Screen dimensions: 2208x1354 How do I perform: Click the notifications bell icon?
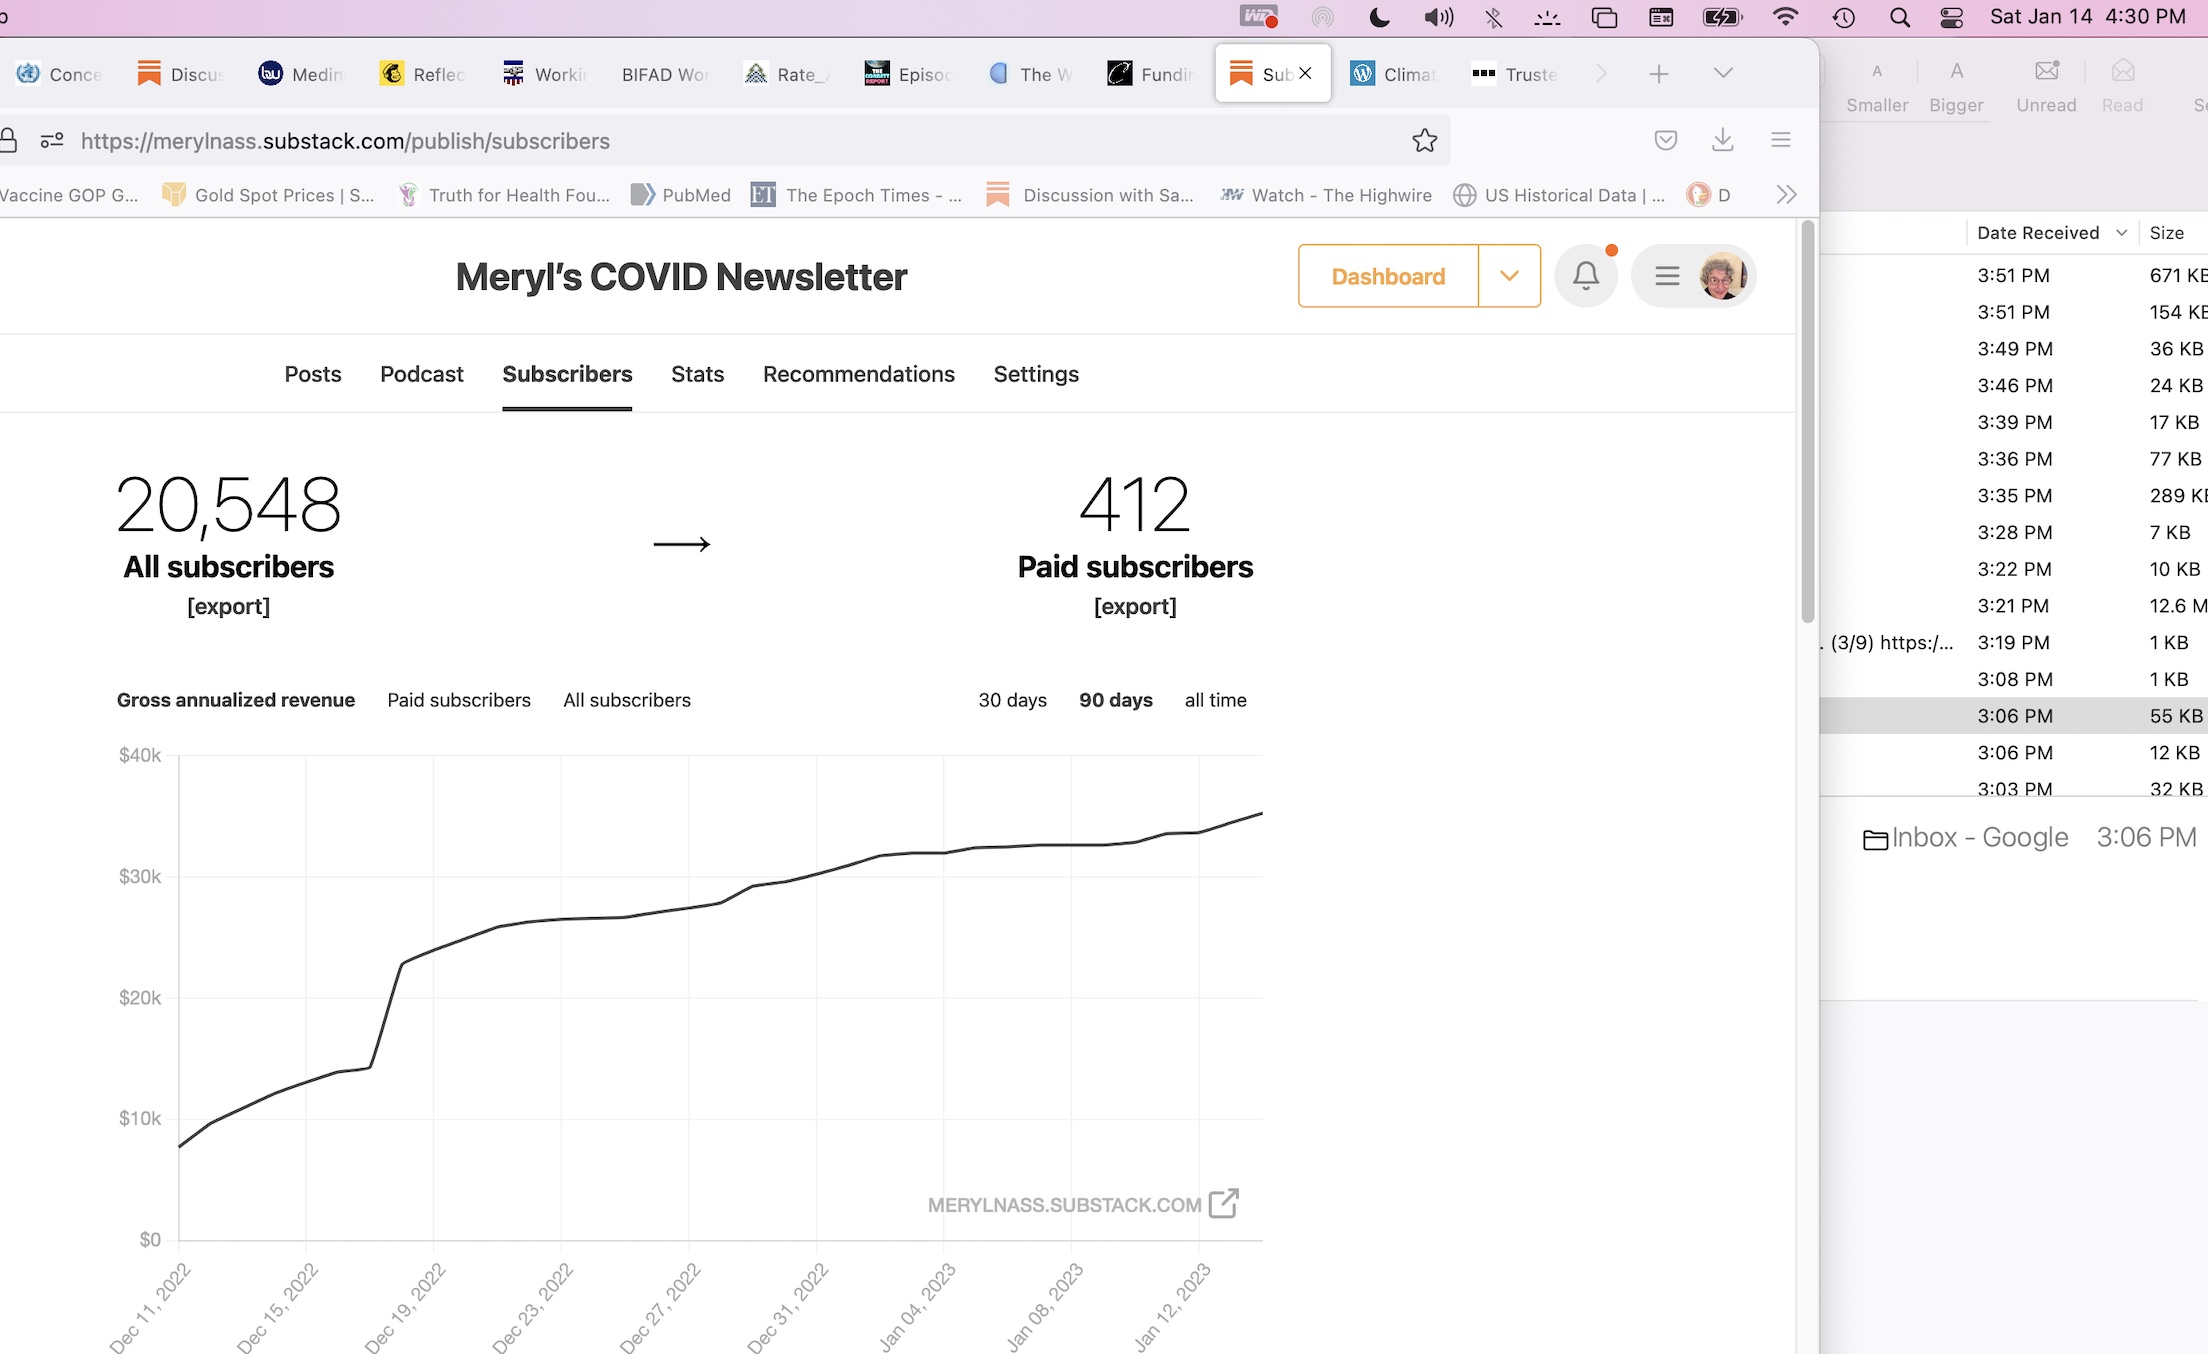coord(1585,276)
